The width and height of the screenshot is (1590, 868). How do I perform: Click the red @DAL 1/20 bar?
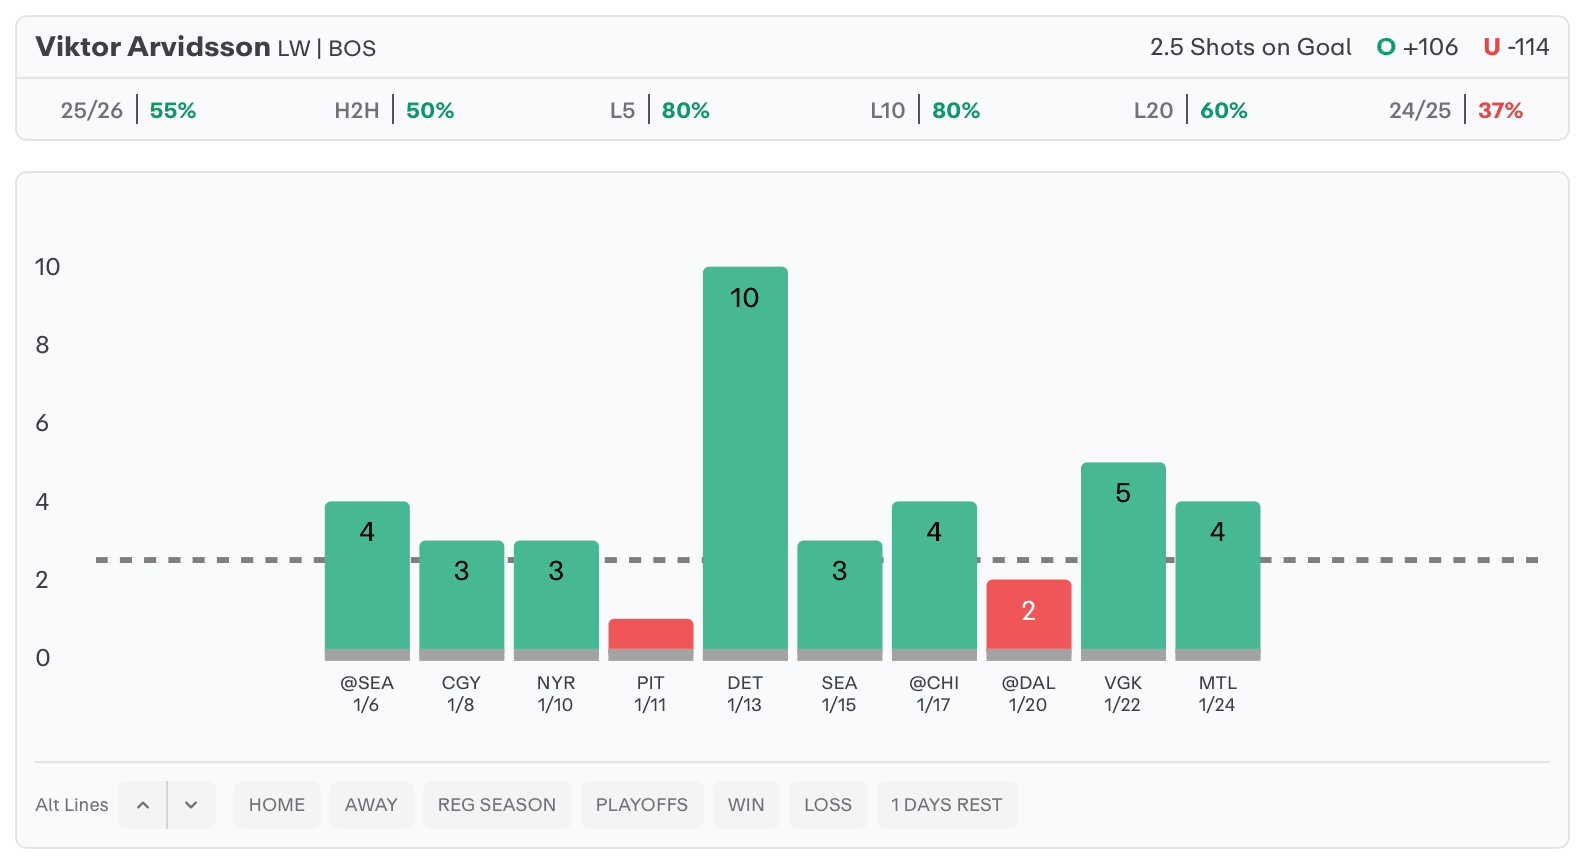1028,615
